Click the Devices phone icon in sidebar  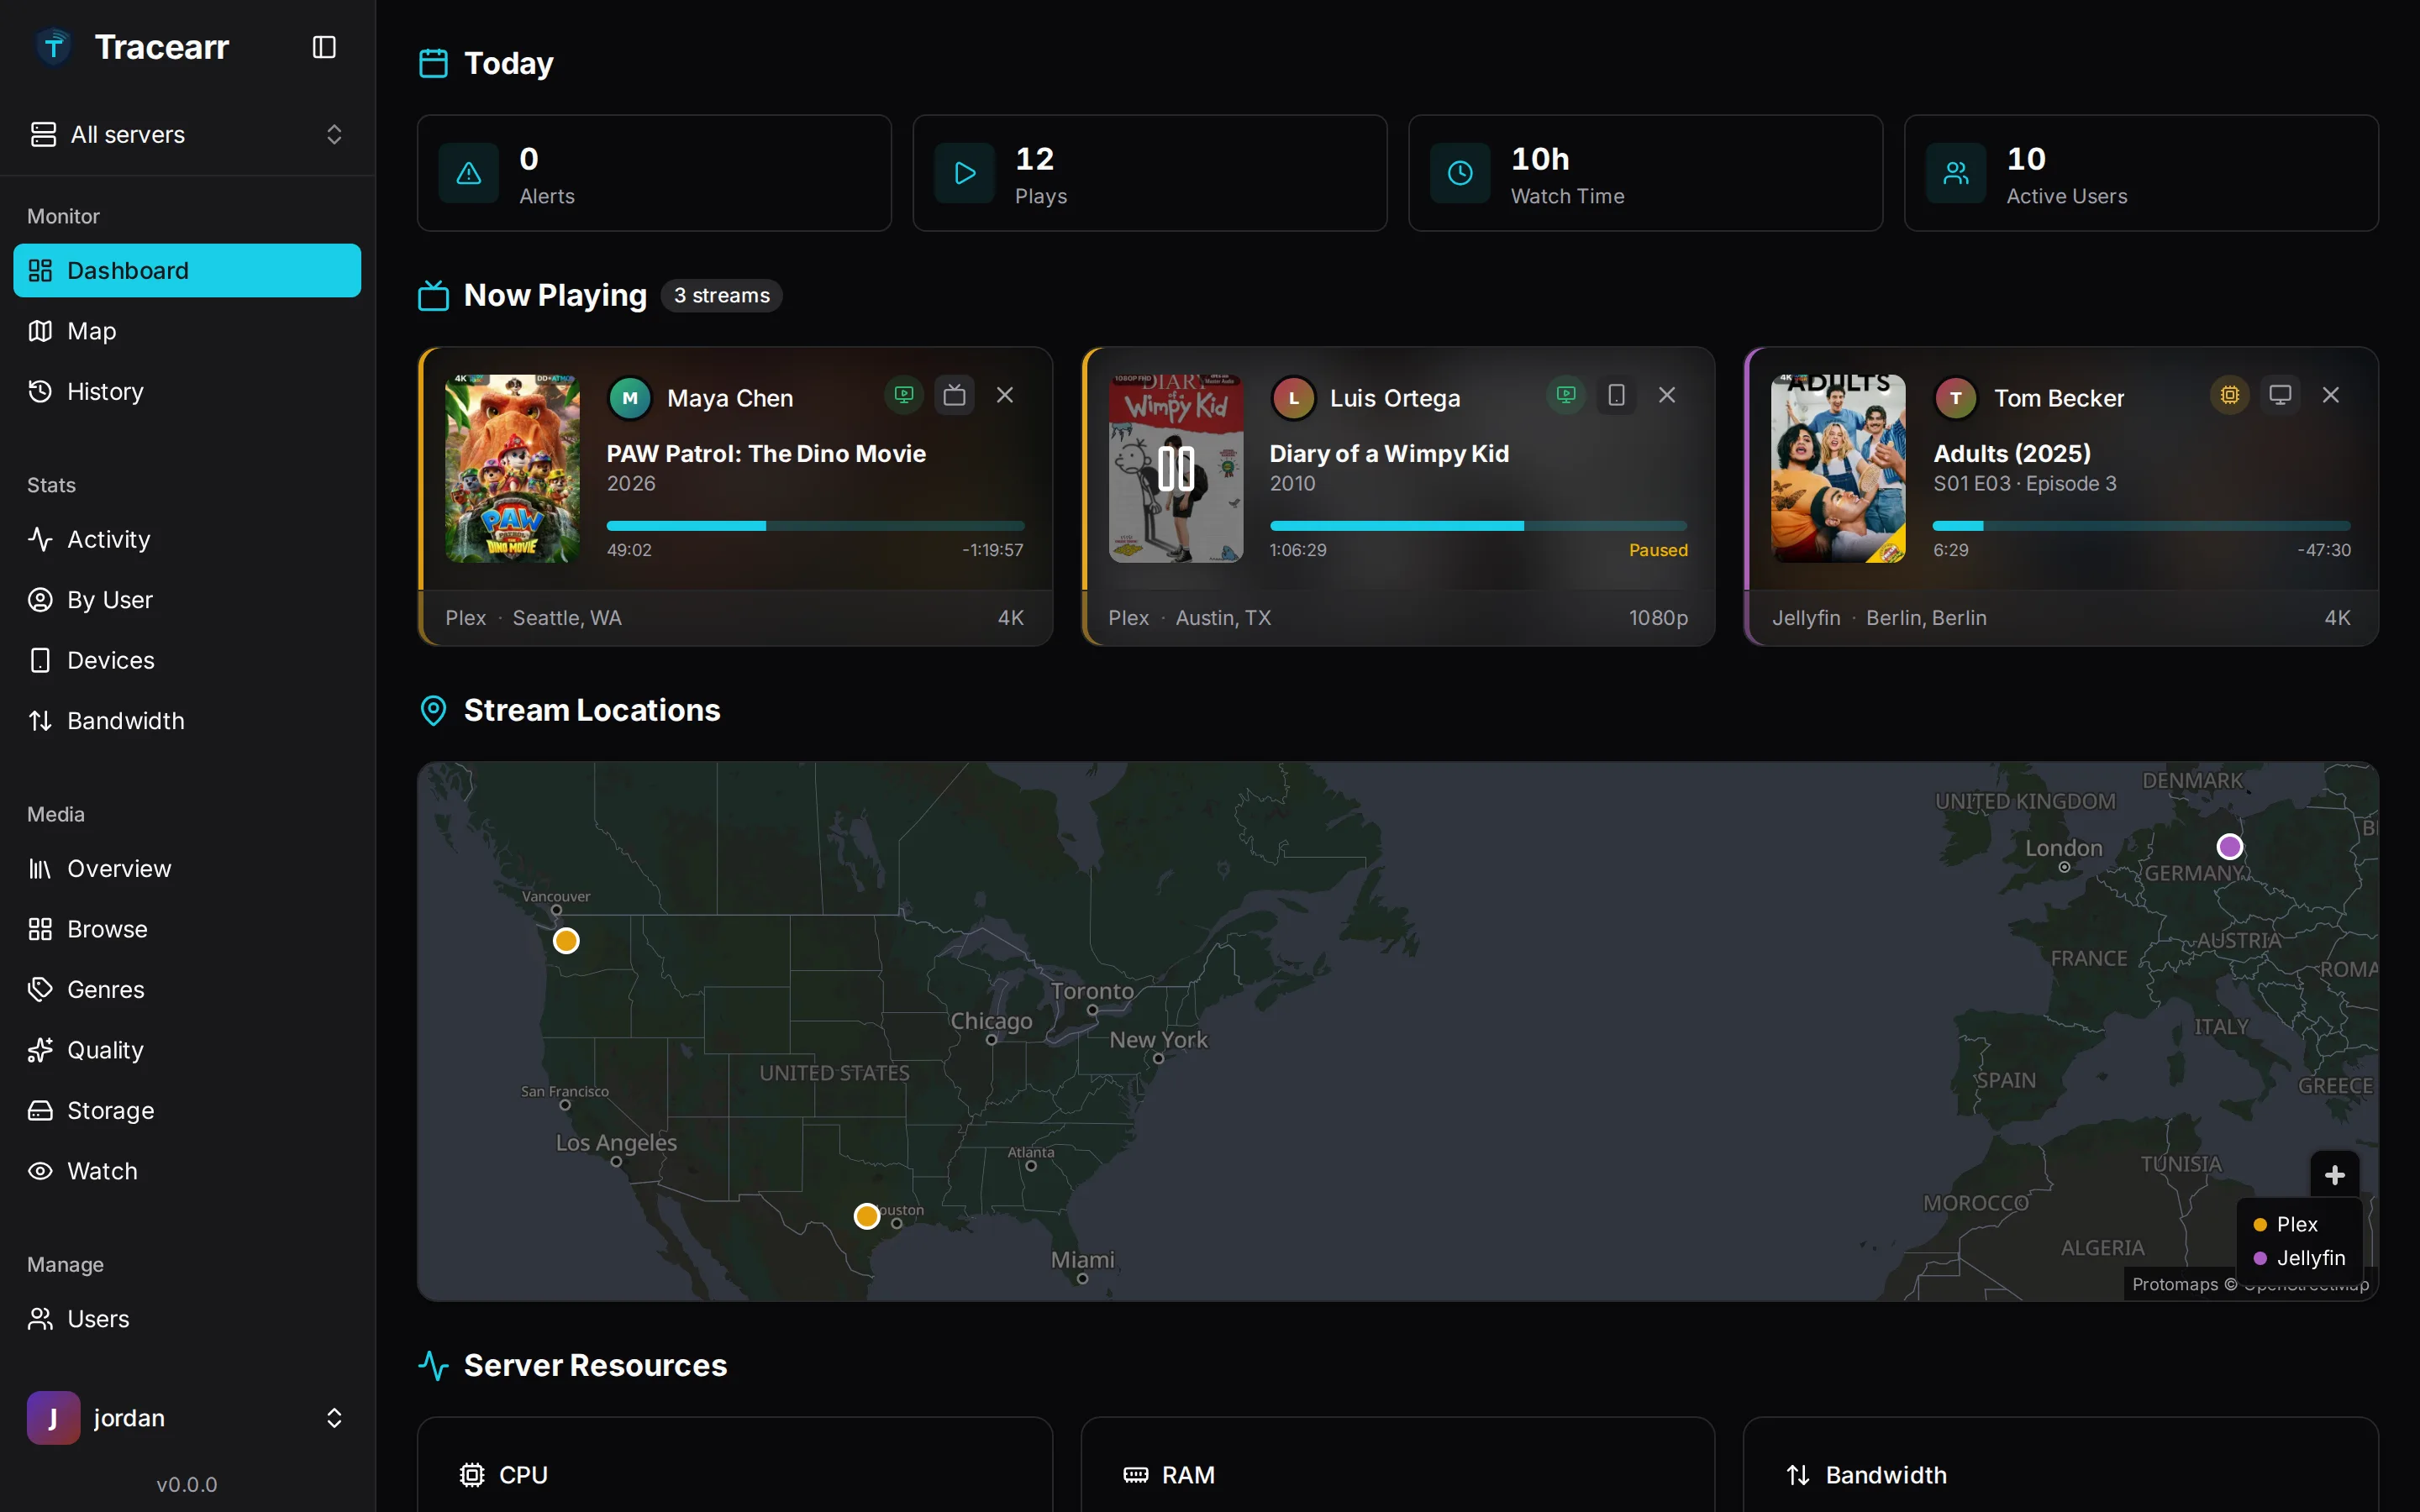pos(40,660)
